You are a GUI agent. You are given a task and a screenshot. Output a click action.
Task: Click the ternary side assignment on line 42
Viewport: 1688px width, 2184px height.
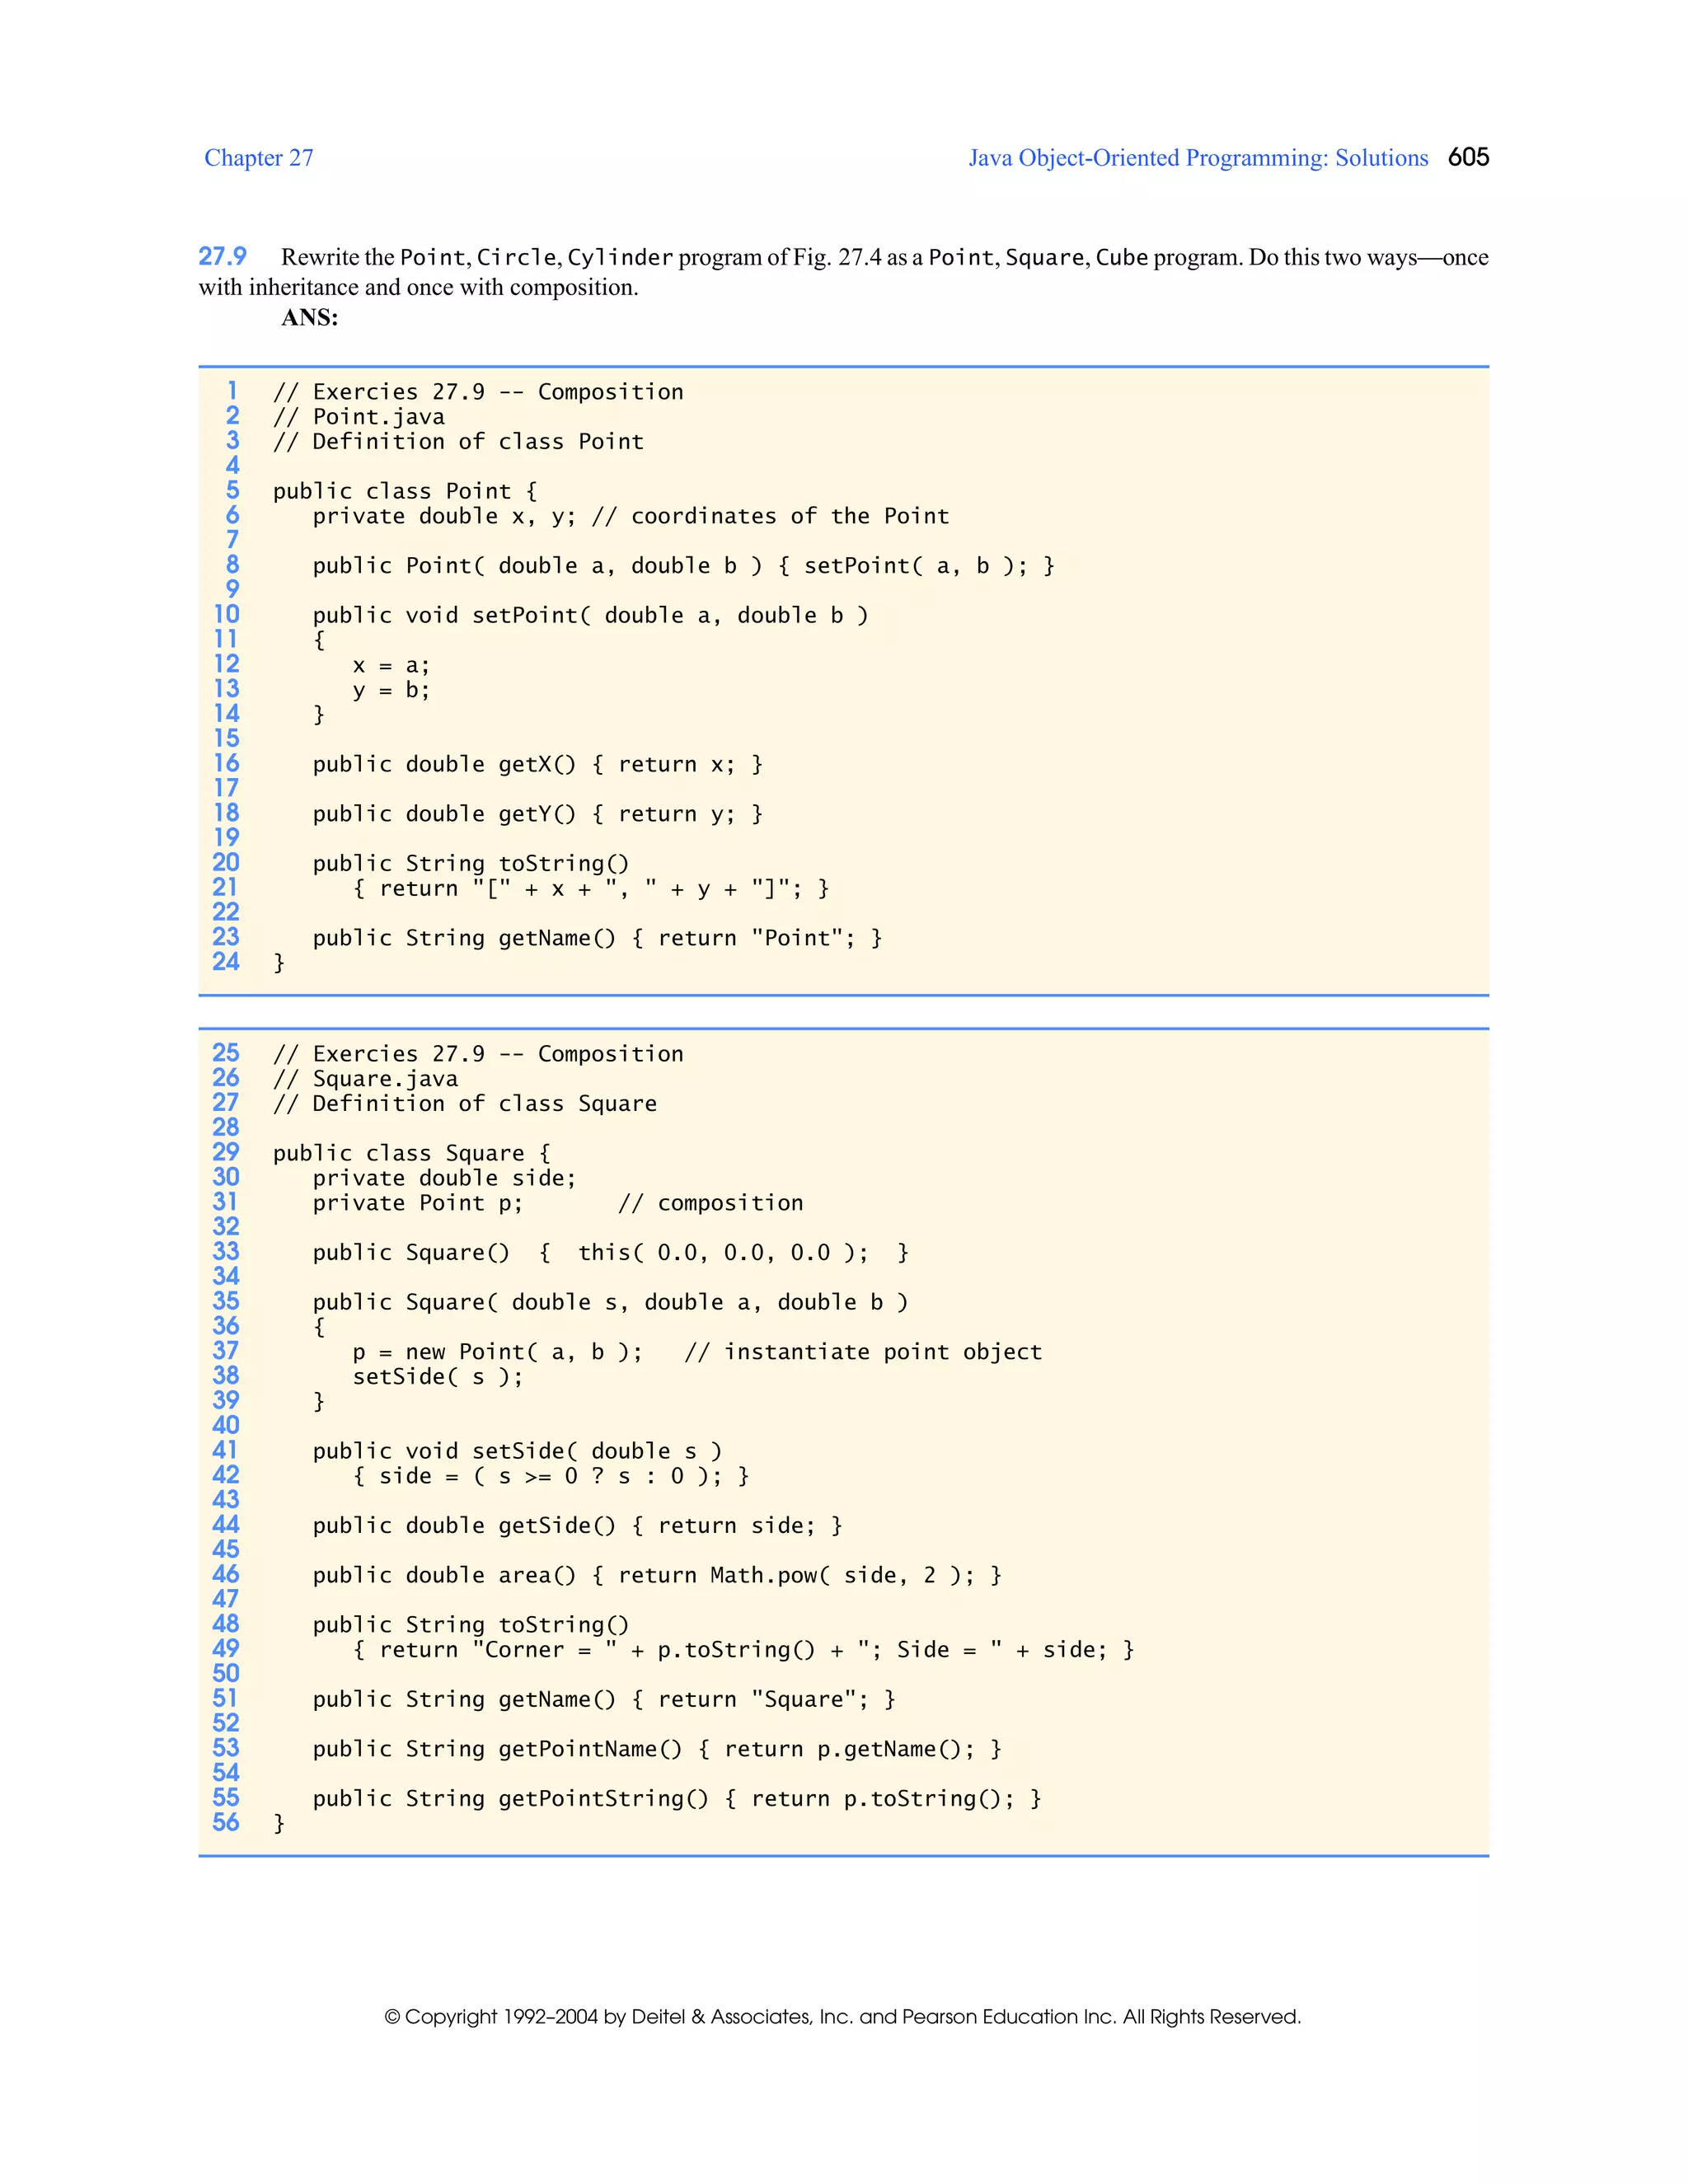coord(551,1476)
